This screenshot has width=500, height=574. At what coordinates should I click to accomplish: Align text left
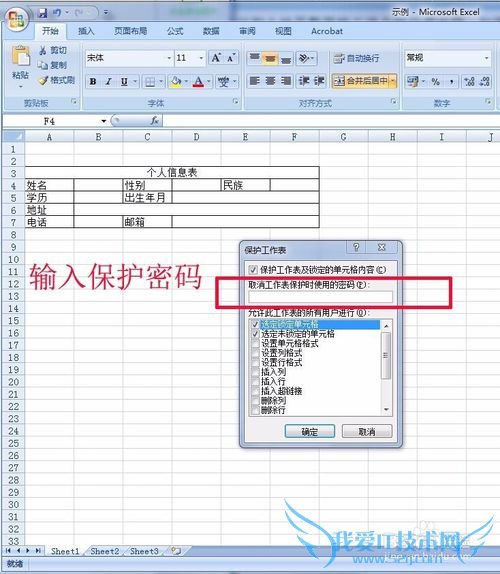pyautogui.click(x=254, y=81)
